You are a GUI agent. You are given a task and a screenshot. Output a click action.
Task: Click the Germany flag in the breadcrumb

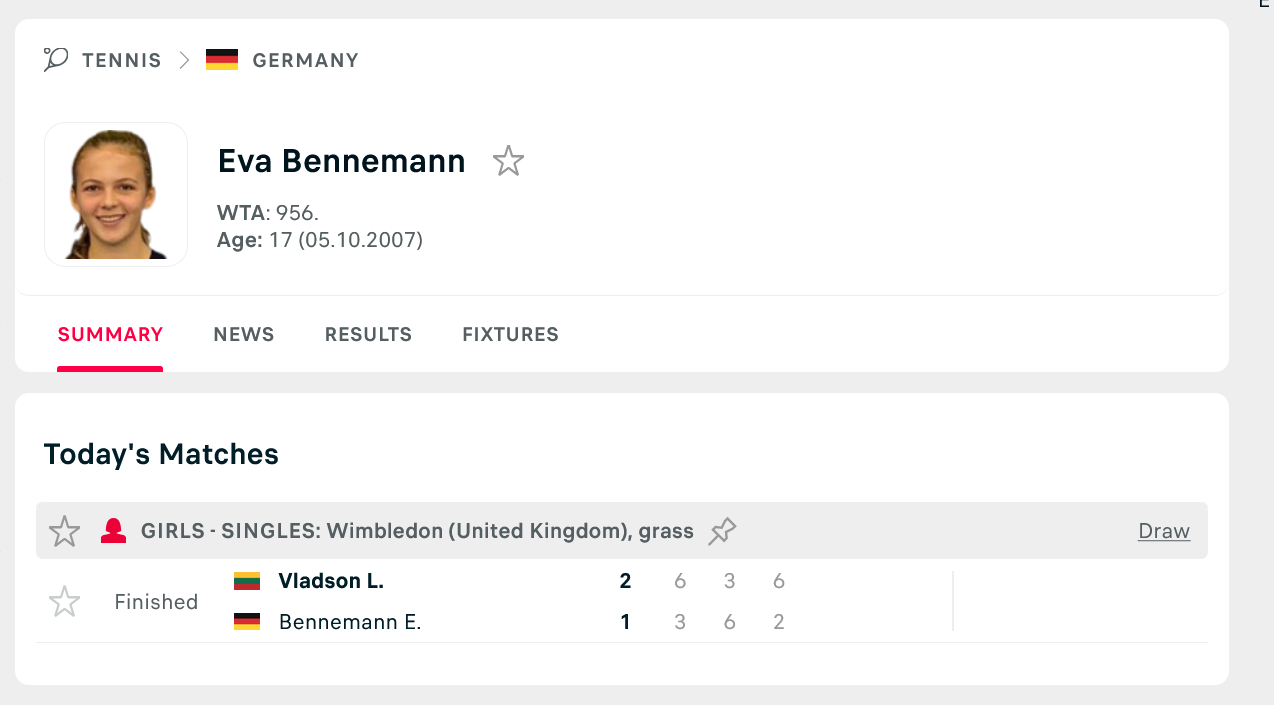222,60
